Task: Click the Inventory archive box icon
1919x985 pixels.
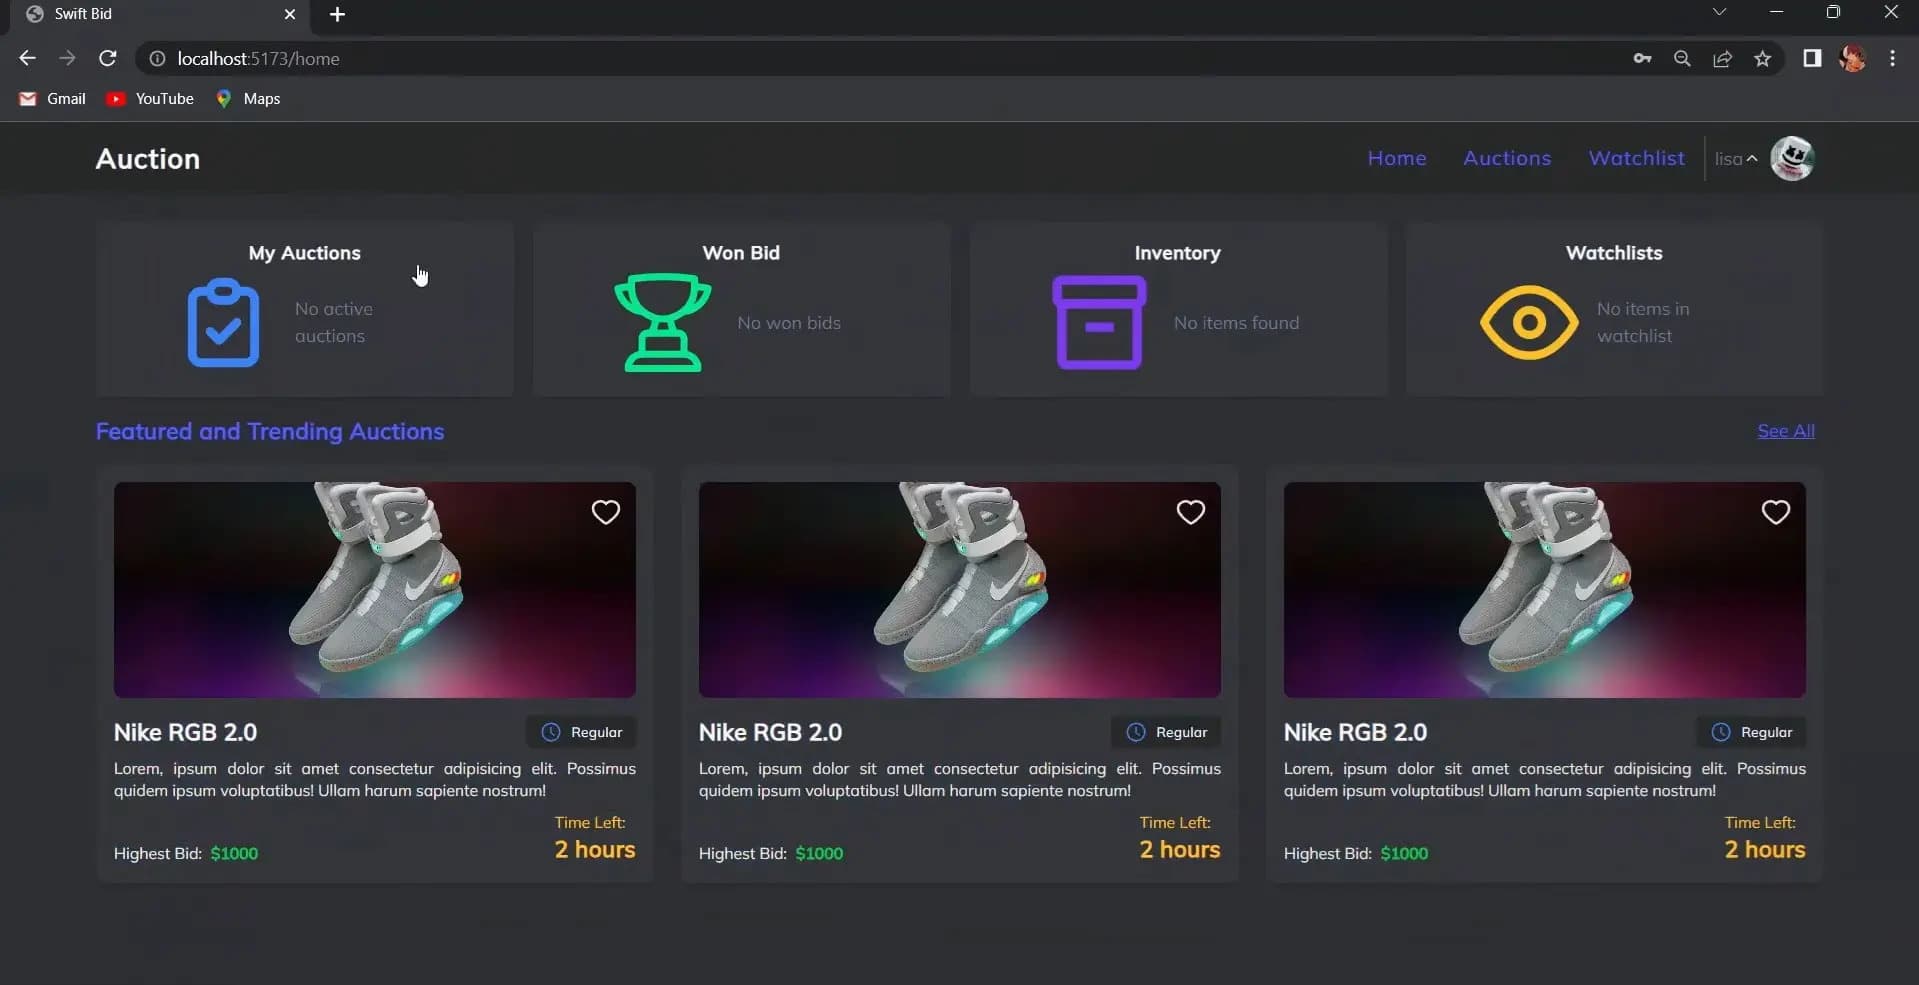Action: (1099, 322)
